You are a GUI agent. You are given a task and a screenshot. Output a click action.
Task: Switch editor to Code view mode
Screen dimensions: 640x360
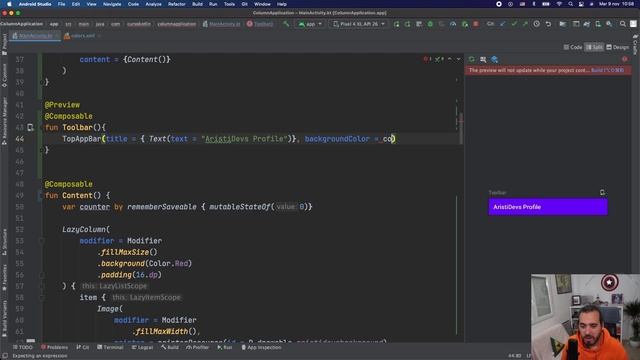pyautogui.click(x=573, y=47)
